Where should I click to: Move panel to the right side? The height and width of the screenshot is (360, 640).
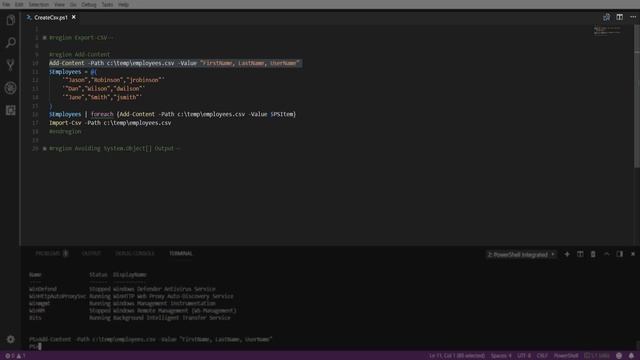pyautogui.click(x=620, y=254)
